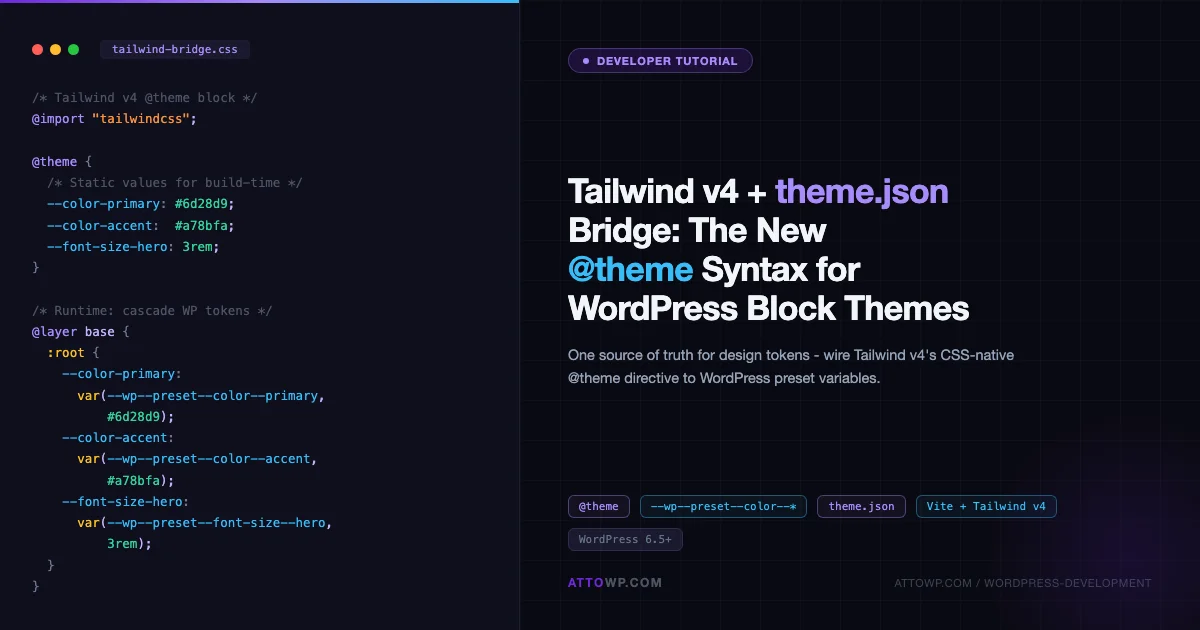Image resolution: width=1200 pixels, height=630 pixels.
Task: Click the subtitle "One source of truth" line
Action: pyautogui.click(x=791, y=355)
